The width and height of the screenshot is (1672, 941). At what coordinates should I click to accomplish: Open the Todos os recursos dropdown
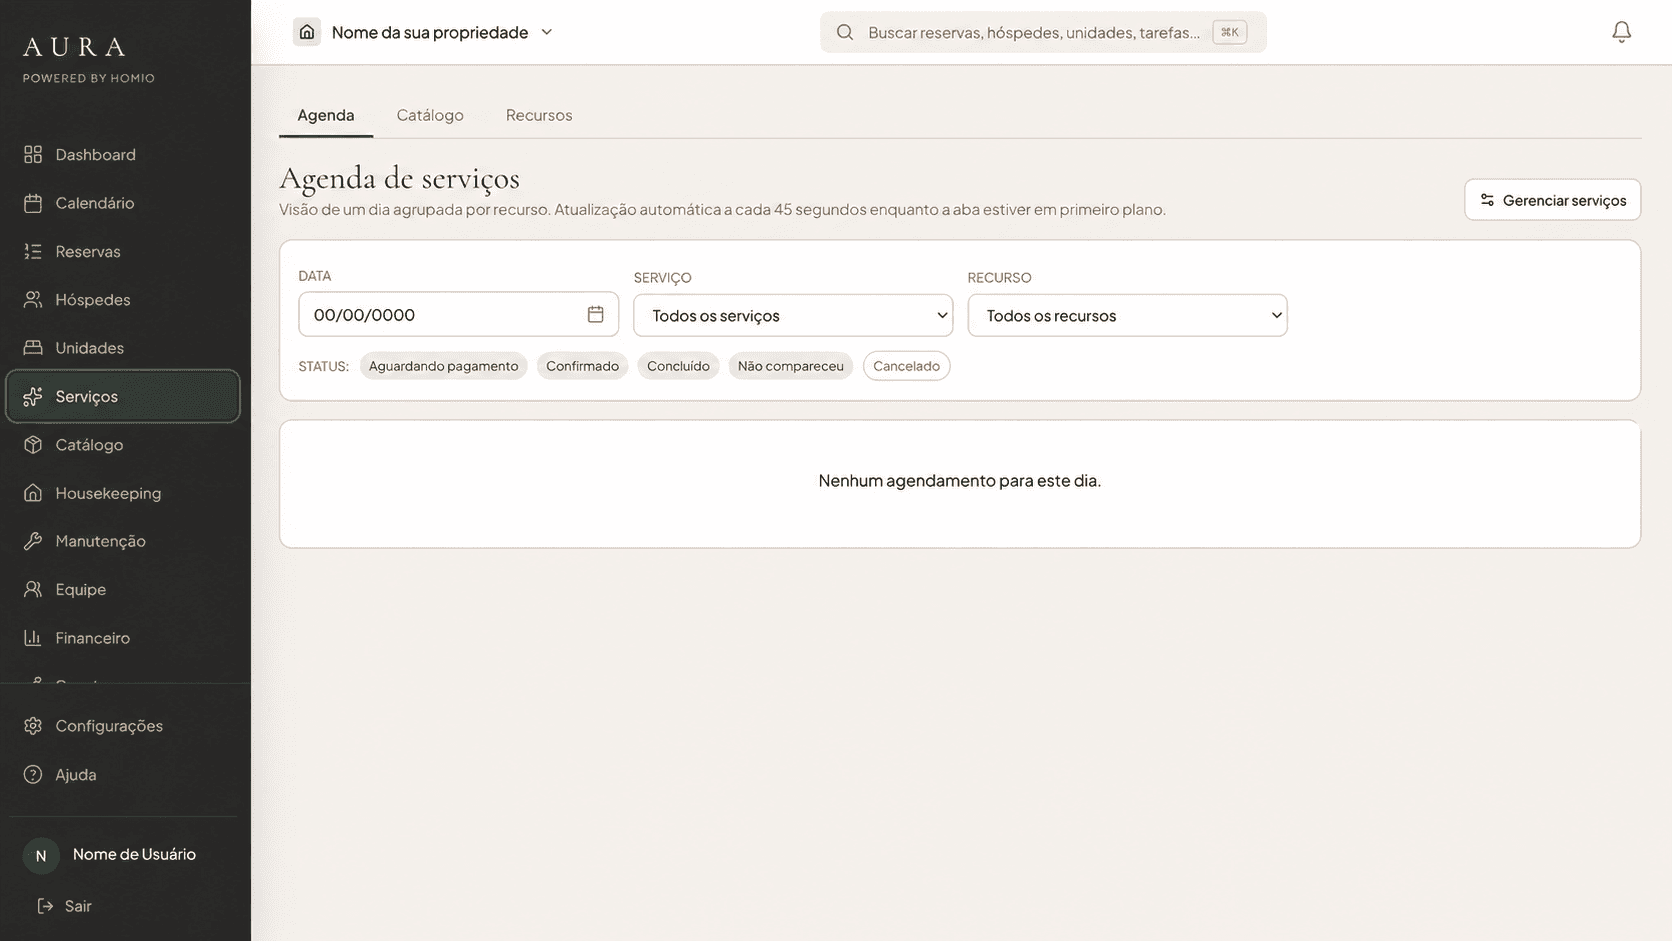(1127, 315)
